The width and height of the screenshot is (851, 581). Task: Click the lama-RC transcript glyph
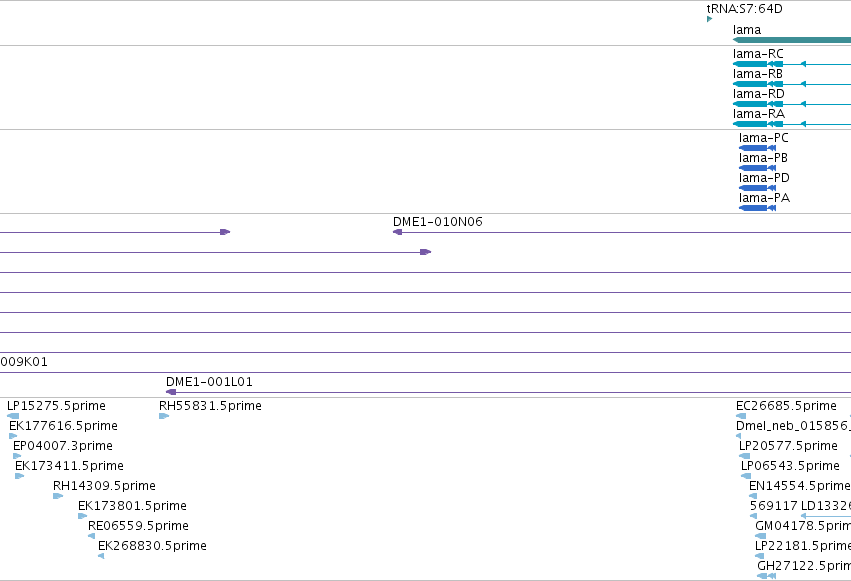click(792, 64)
